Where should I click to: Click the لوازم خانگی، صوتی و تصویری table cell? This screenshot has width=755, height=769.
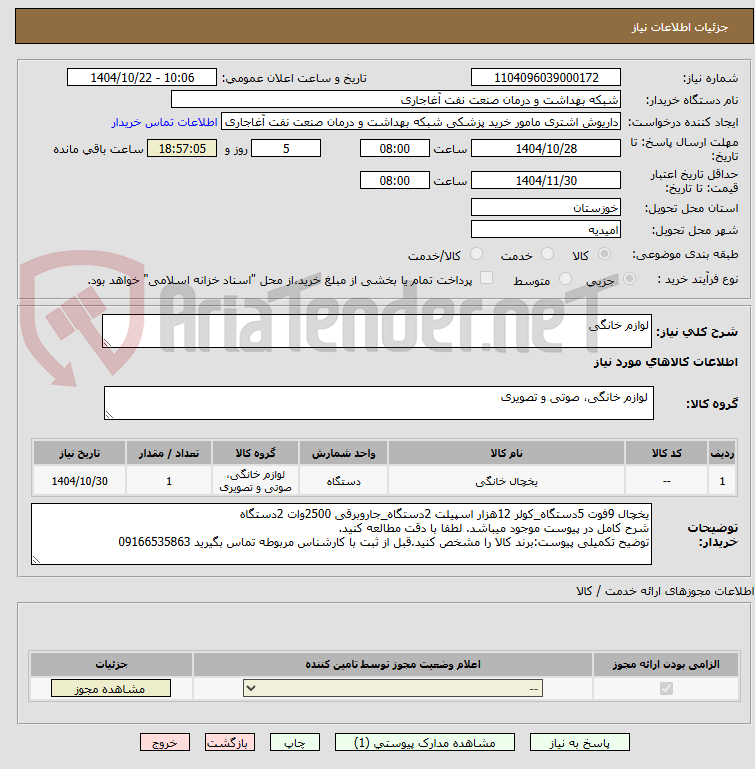pyautogui.click(x=256, y=481)
